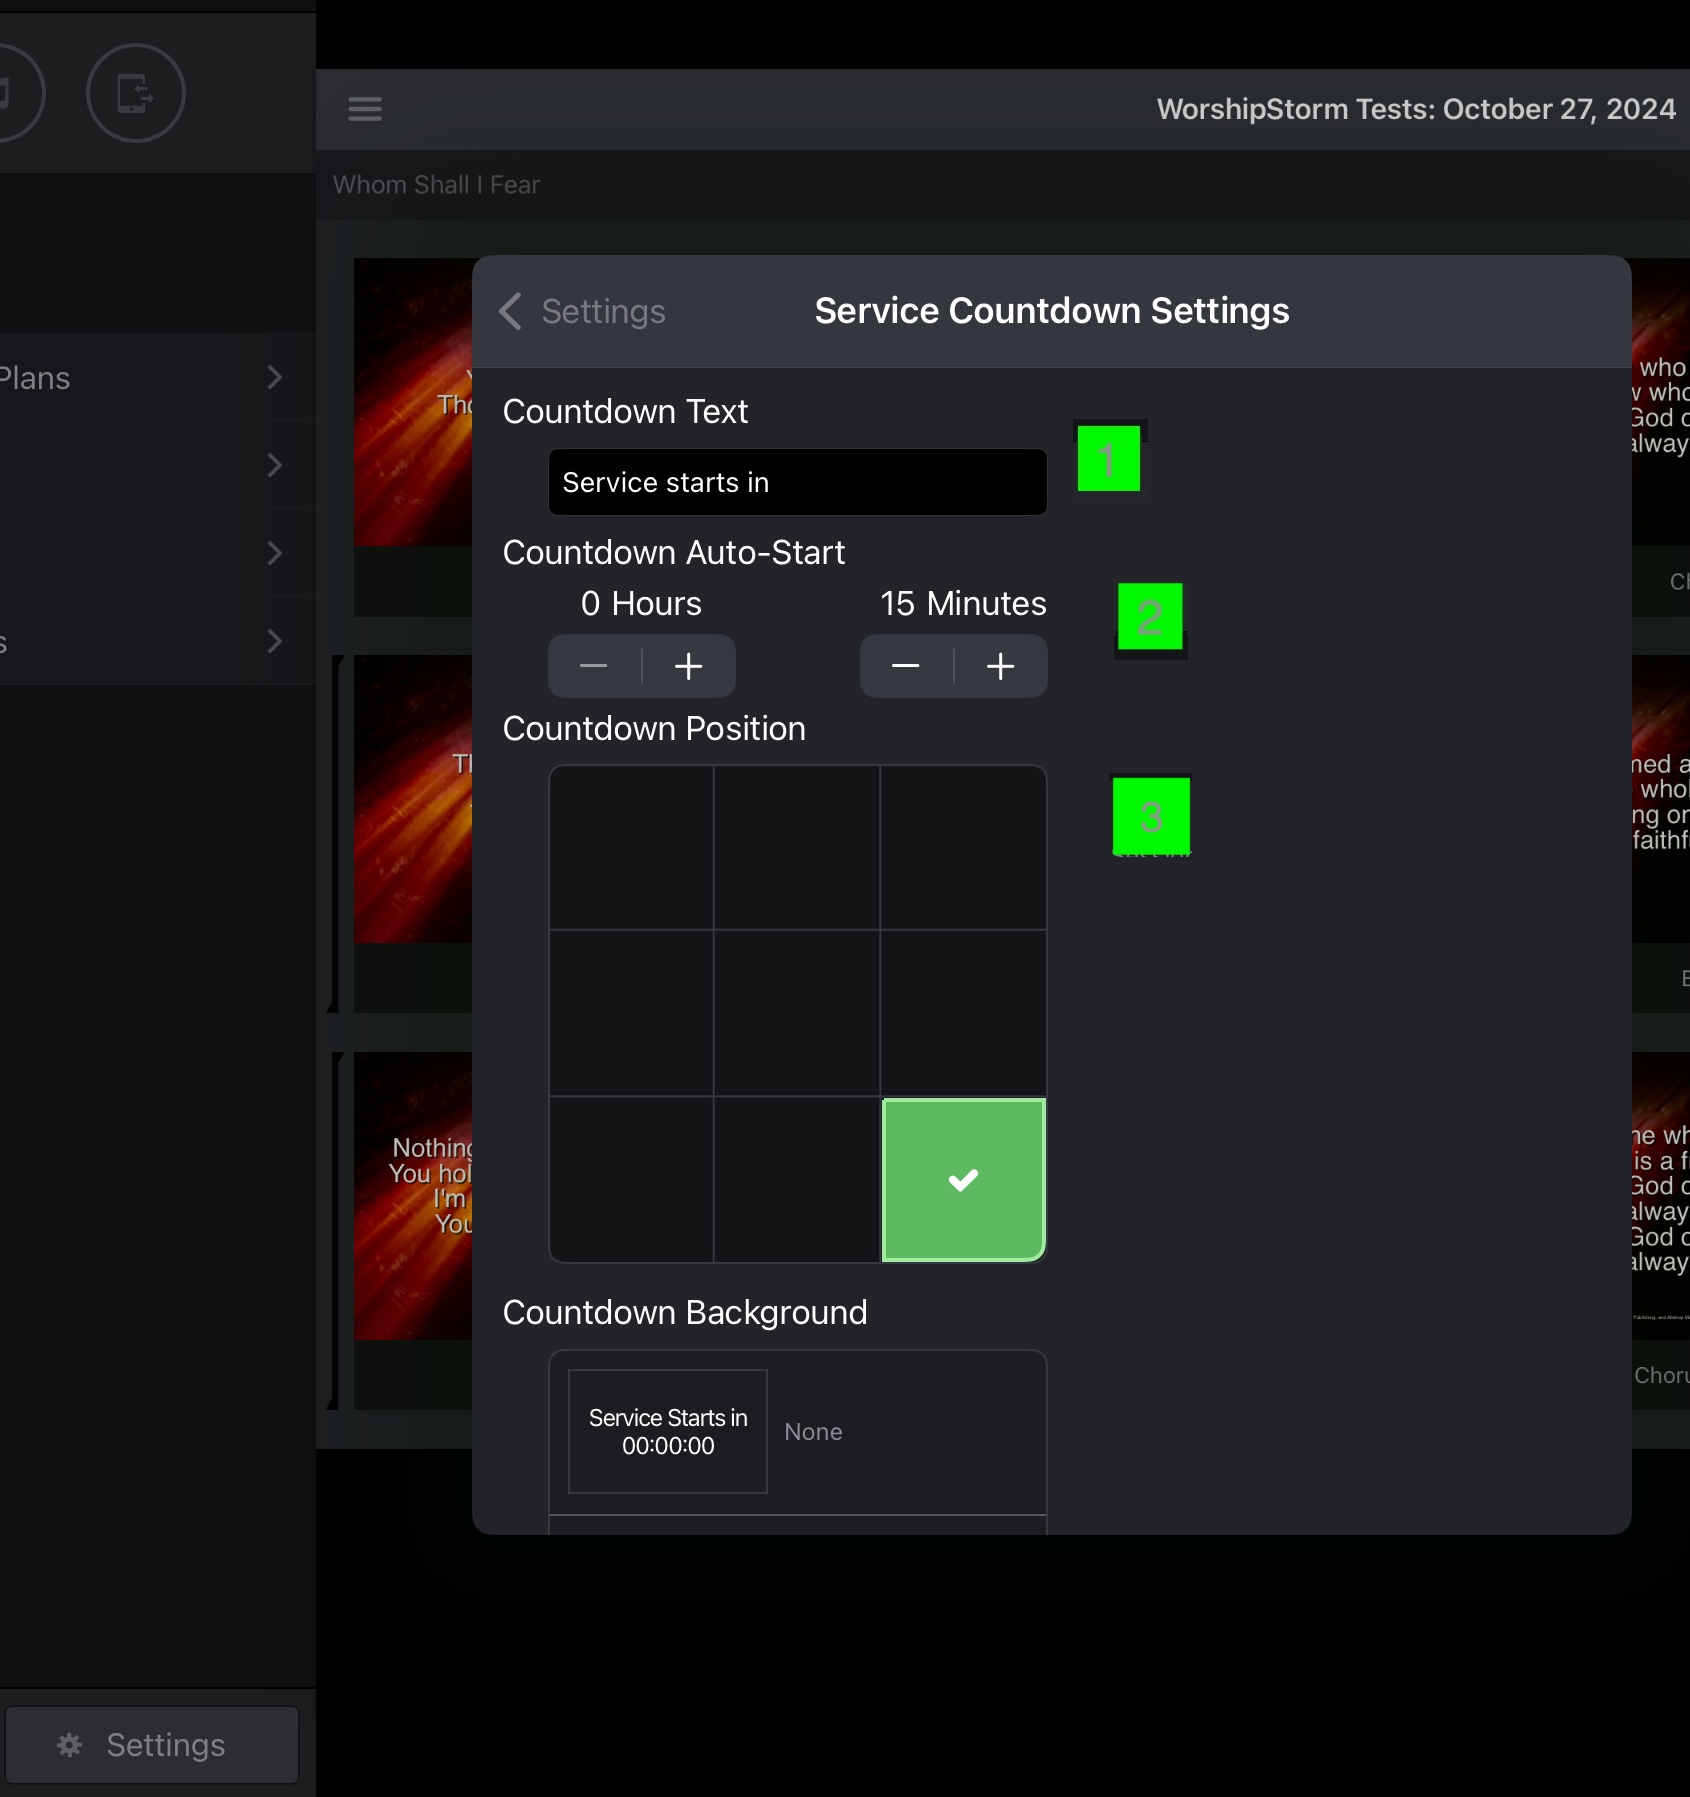The width and height of the screenshot is (1690, 1797).
Task: Tap the device export icon in sidebar
Action: (x=136, y=93)
